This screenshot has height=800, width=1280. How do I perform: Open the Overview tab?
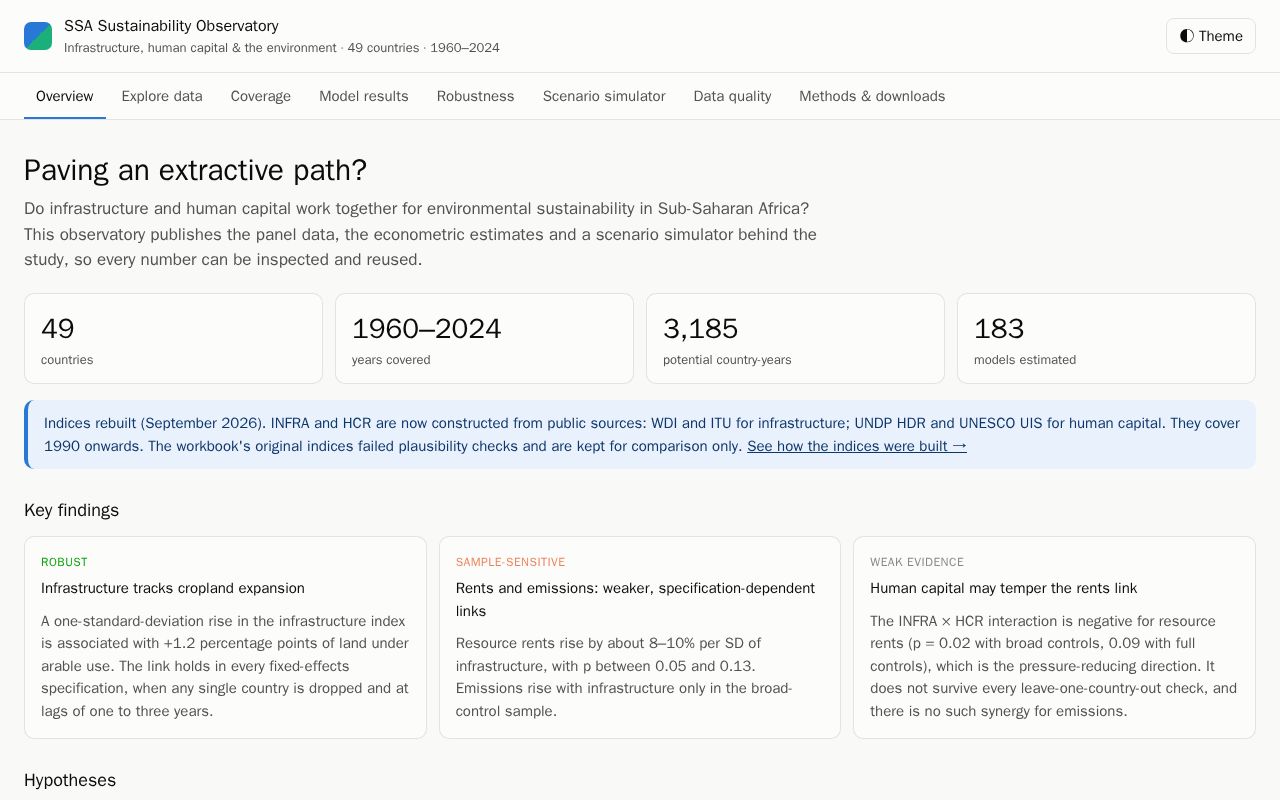click(65, 96)
